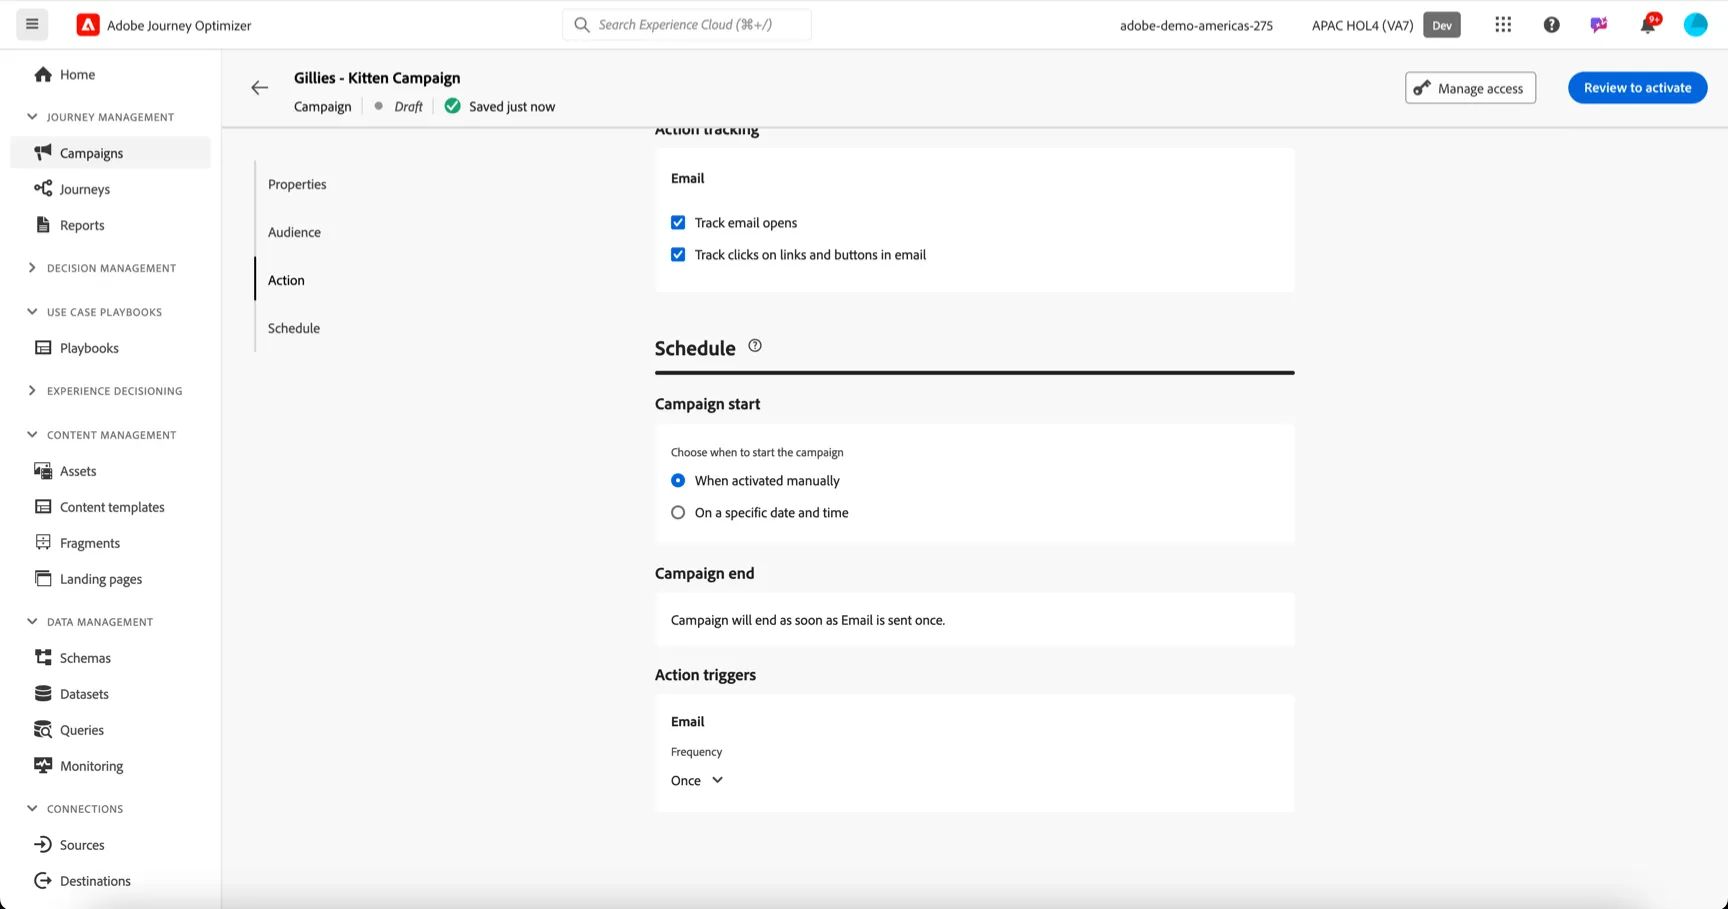Image resolution: width=1728 pixels, height=909 pixels.
Task: Click the Adobe logo icon
Action: coord(88,25)
